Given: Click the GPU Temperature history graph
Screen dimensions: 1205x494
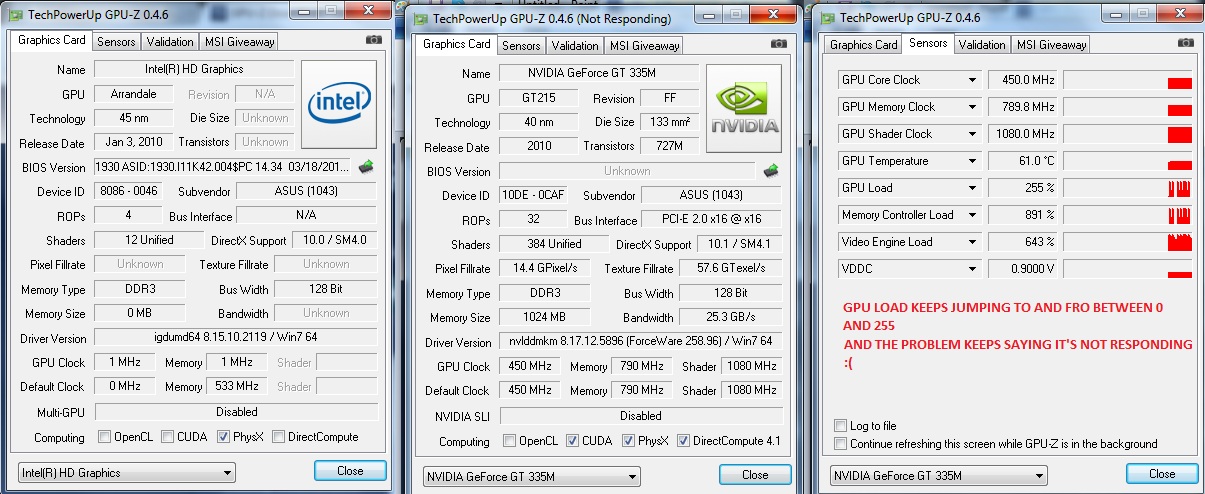Looking at the screenshot, I should point(1128,161).
